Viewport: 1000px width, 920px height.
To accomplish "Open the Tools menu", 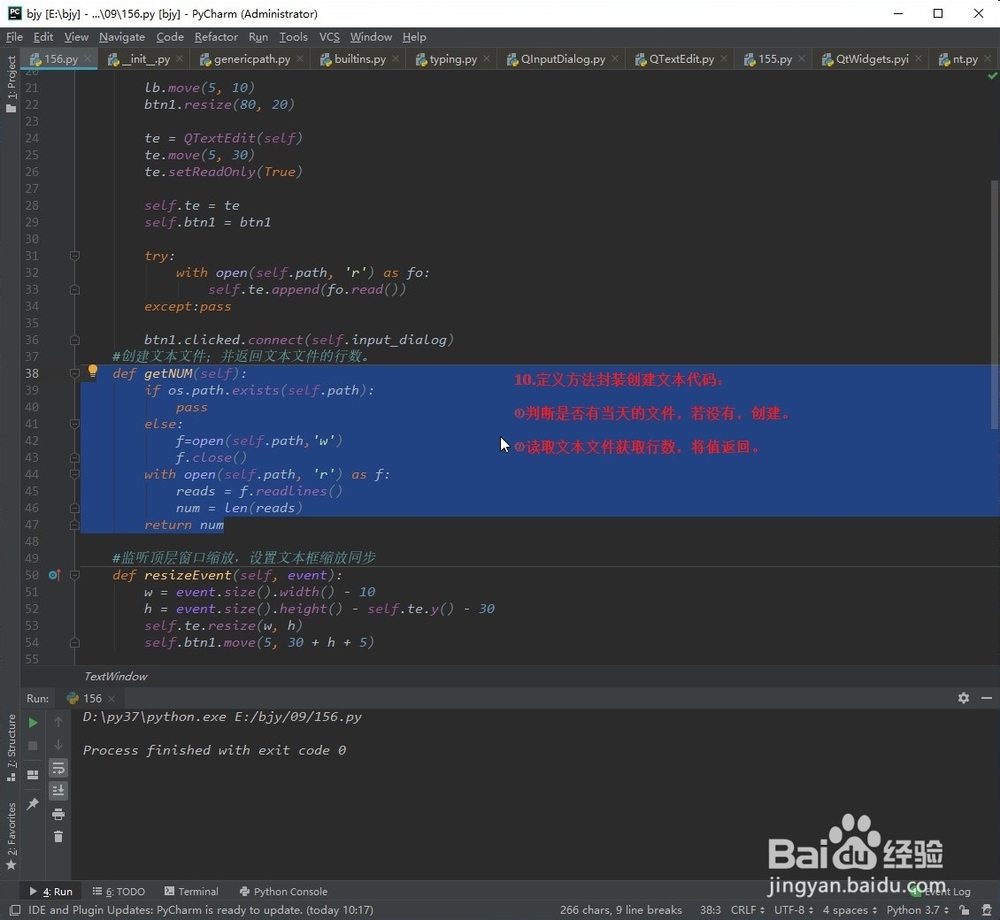I will pos(293,37).
